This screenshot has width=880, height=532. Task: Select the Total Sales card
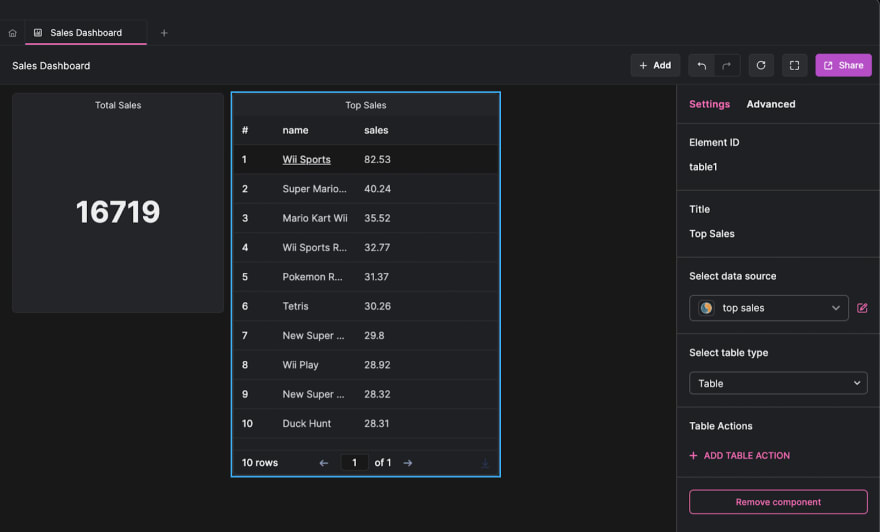pos(118,203)
